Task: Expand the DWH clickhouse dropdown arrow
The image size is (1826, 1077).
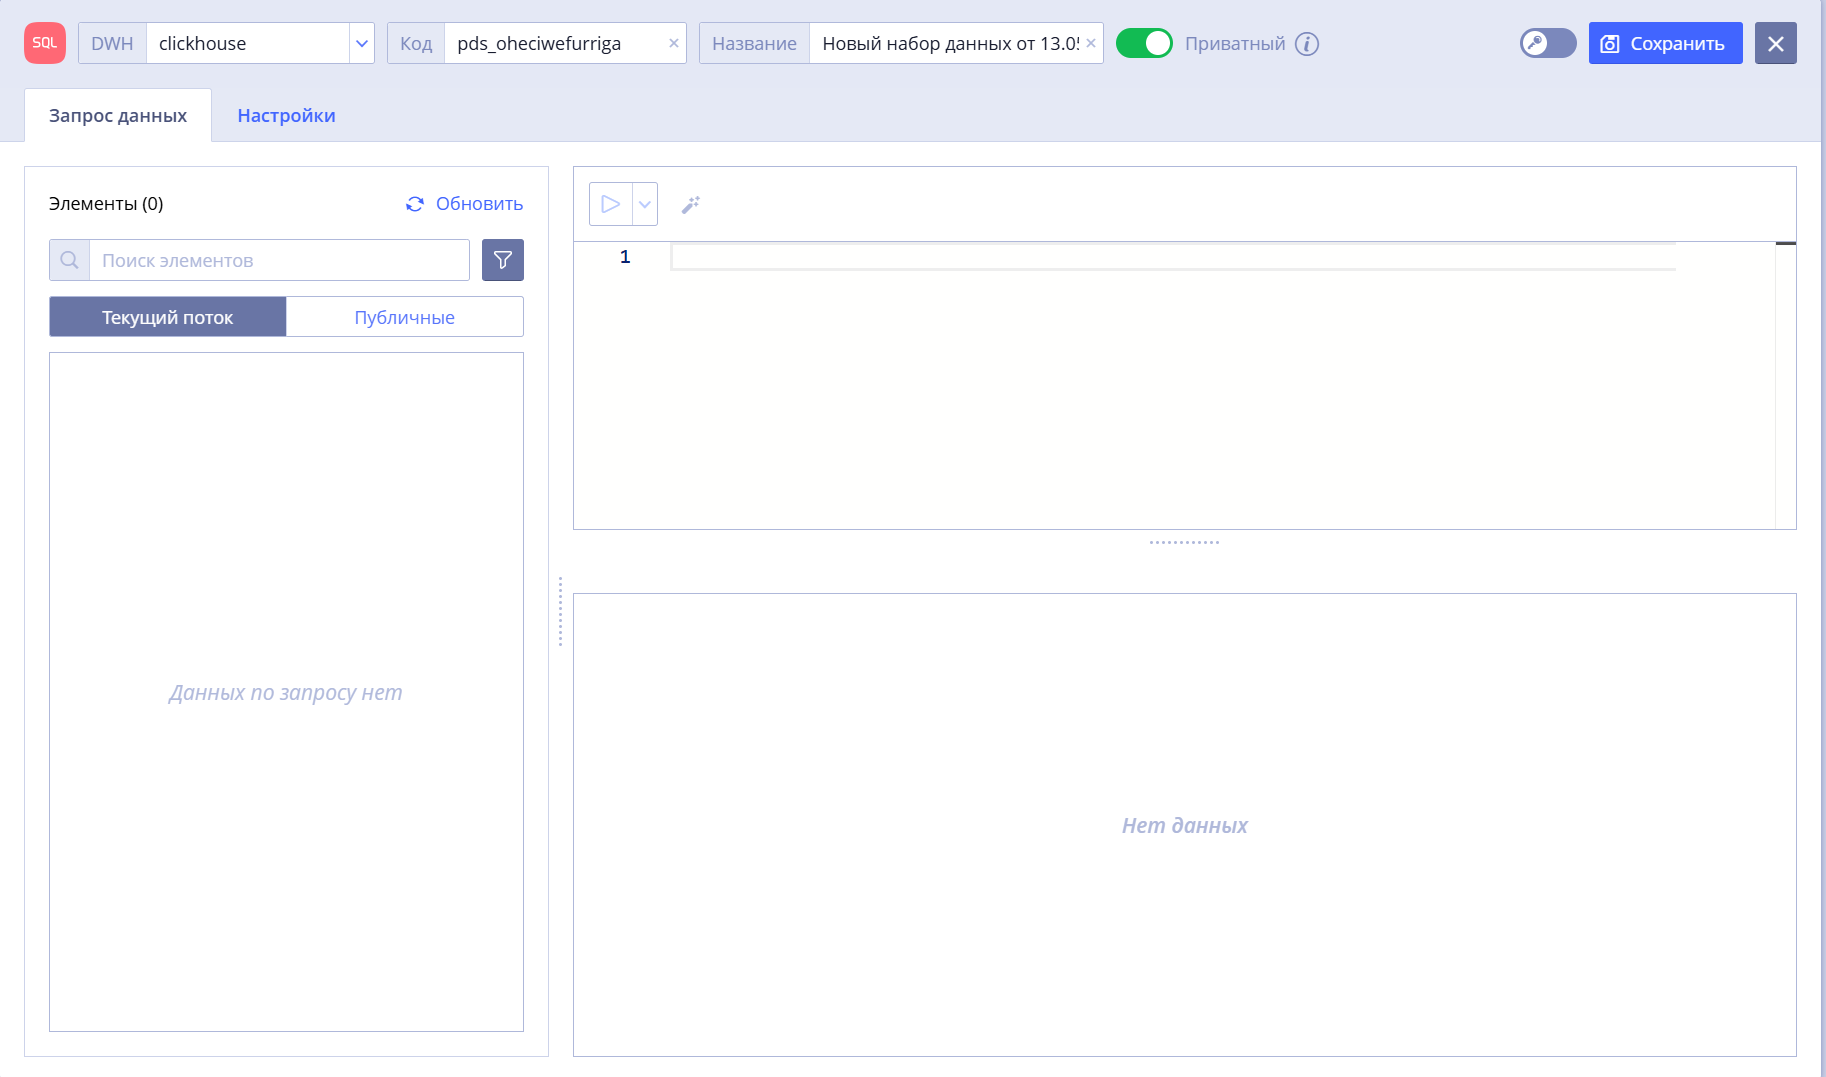Action: pos(362,43)
